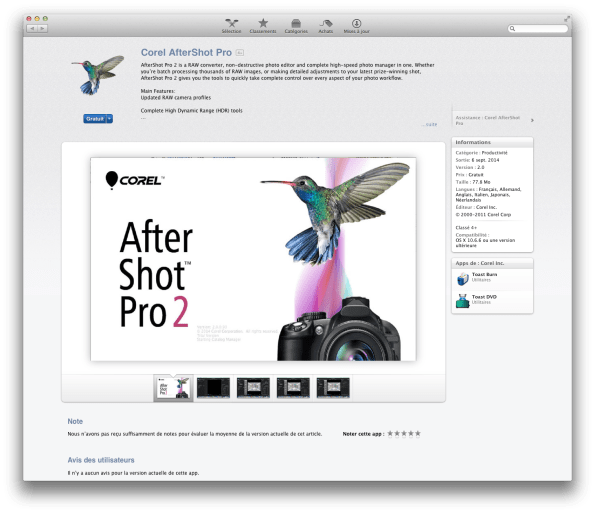Toggle fullscreen with the top-right arrows icon

coord(567,18)
